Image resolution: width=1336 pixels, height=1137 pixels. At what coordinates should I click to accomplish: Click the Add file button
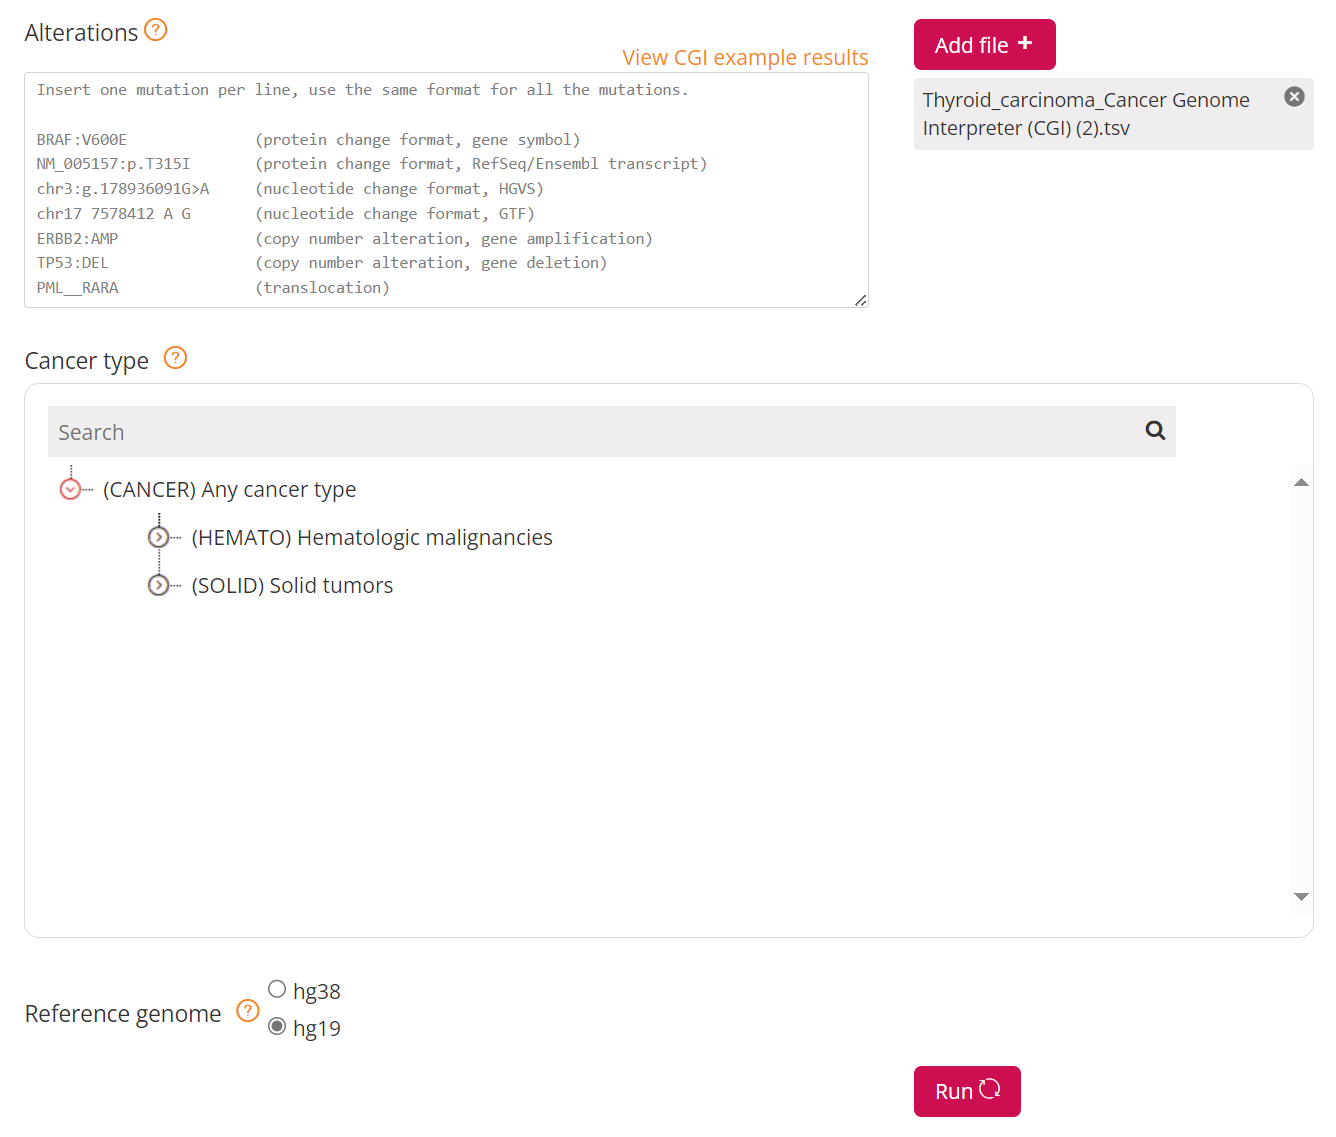984,45
